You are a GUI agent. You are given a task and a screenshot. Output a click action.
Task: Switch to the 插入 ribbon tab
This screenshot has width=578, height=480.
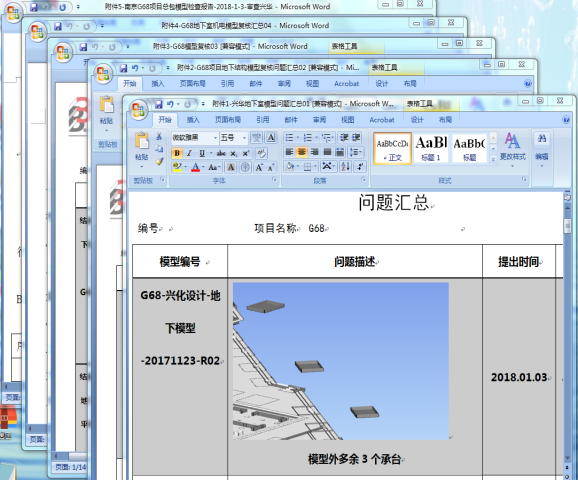[193, 119]
